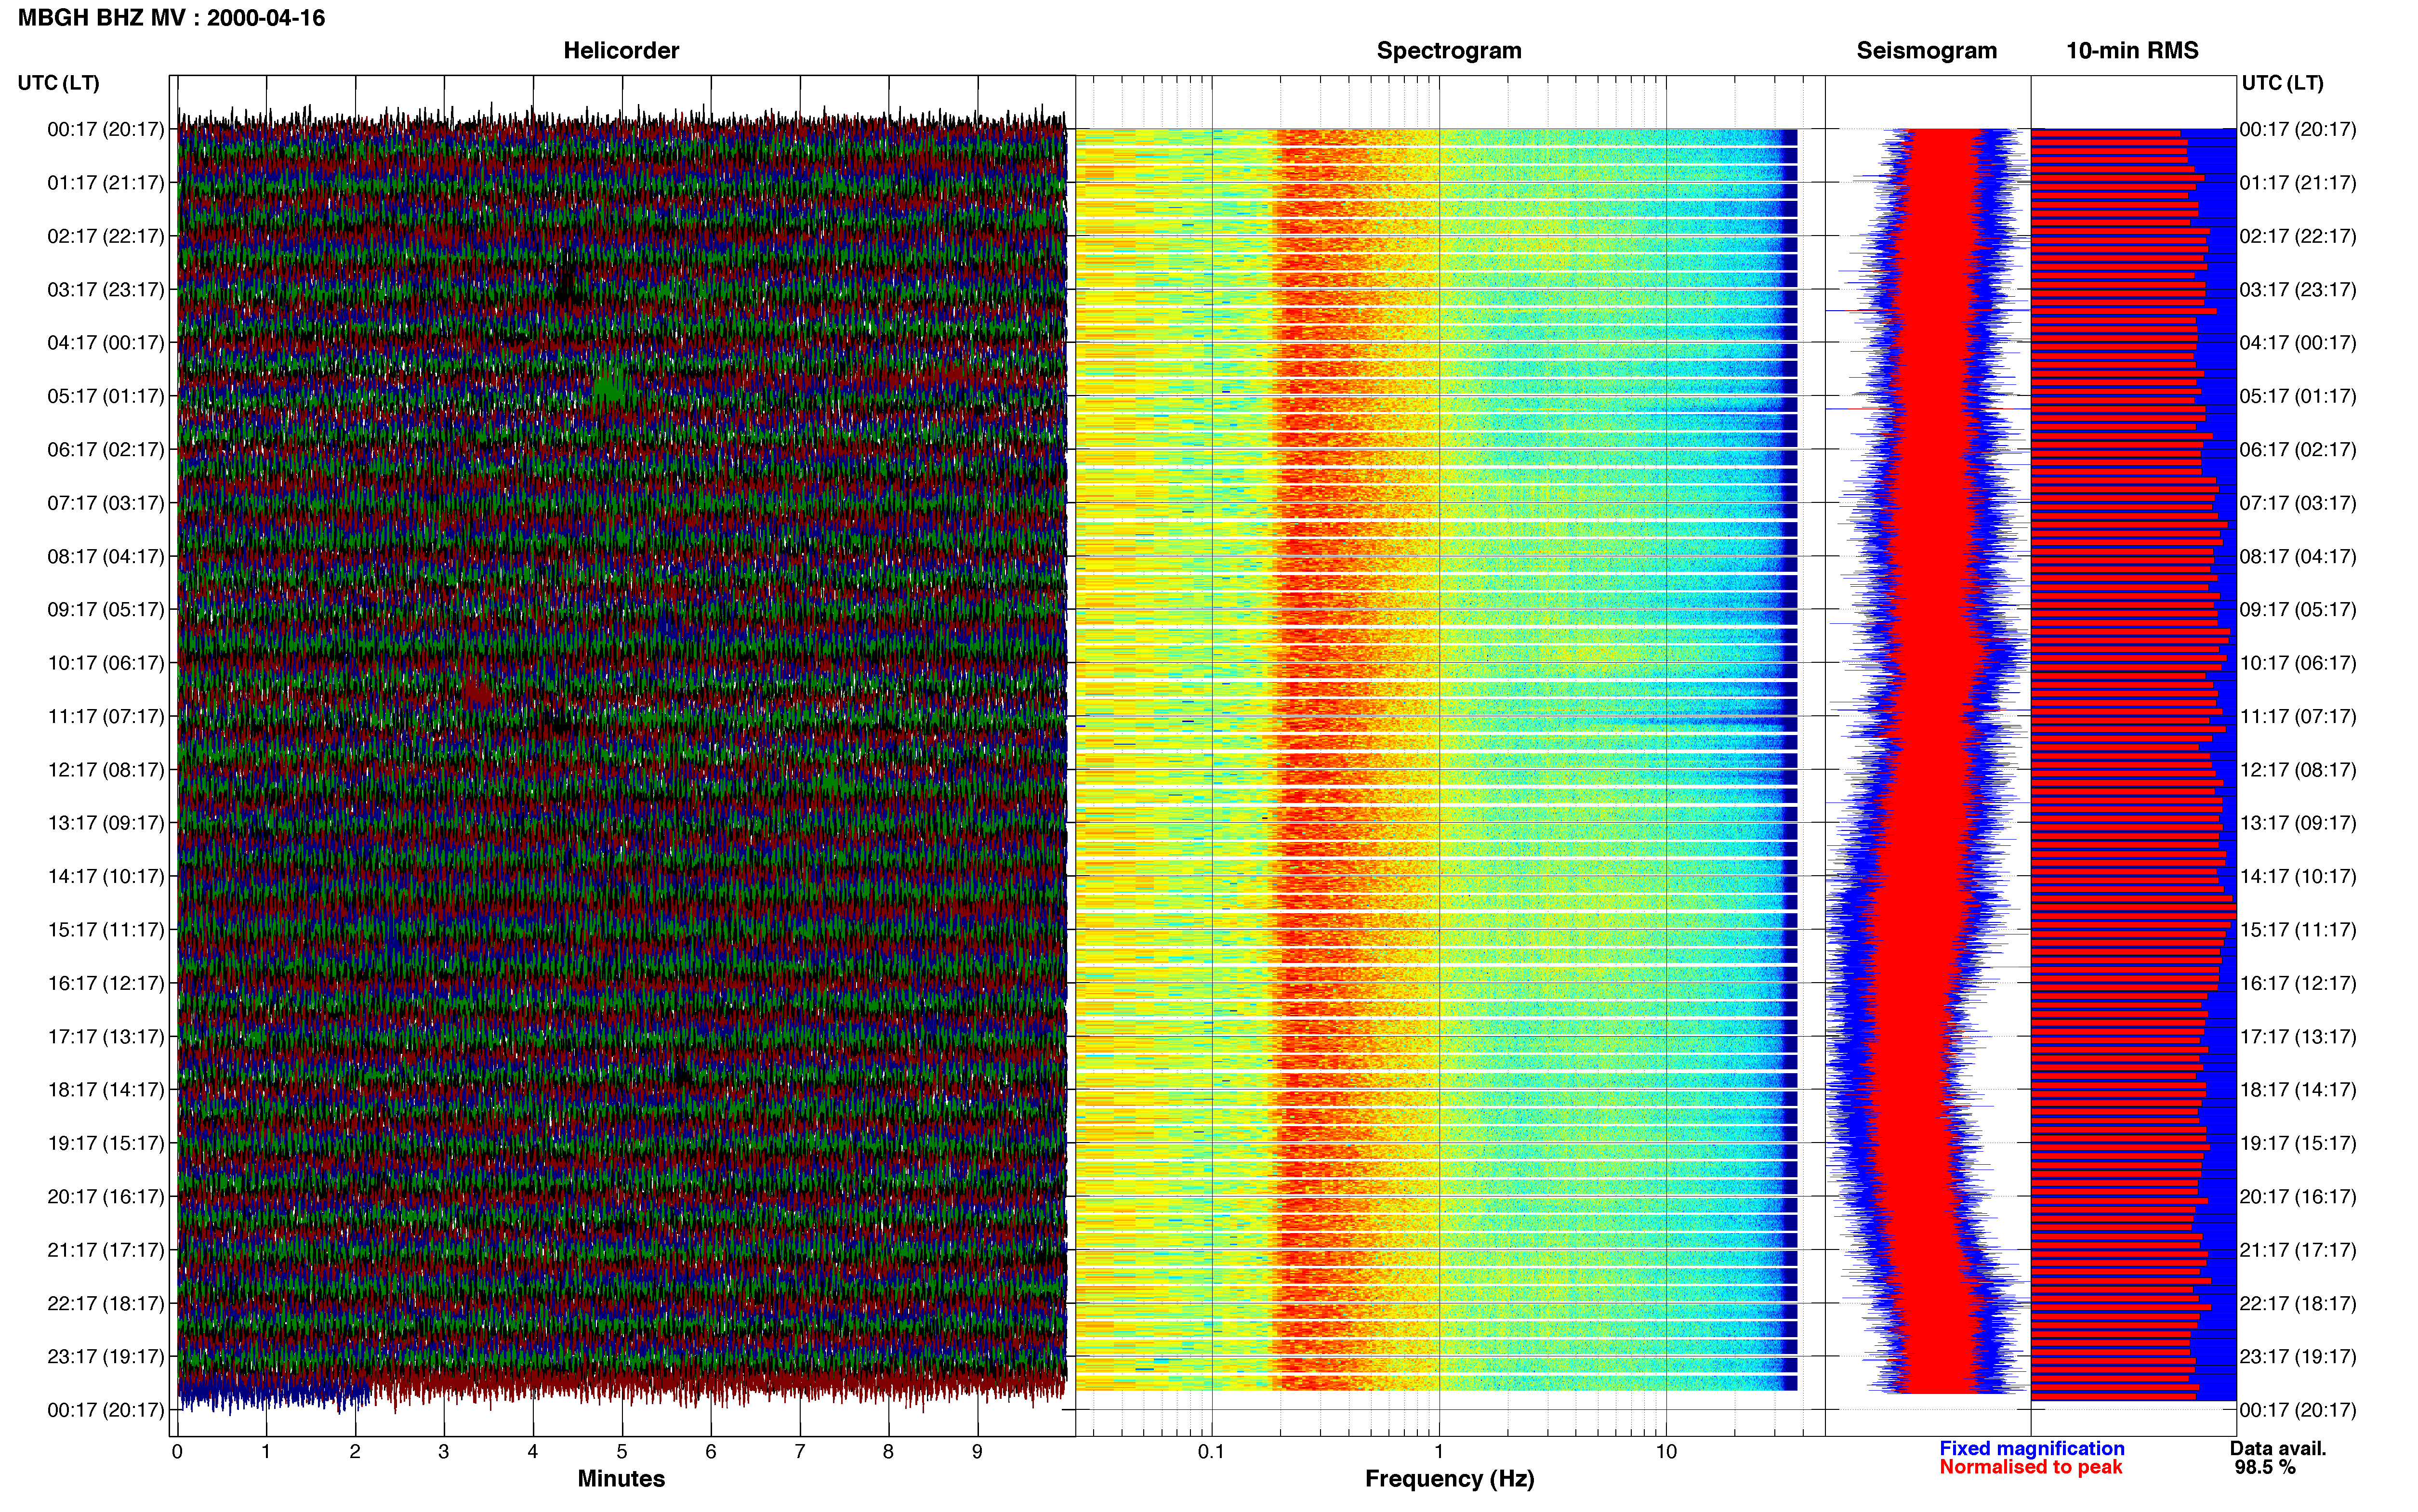The height and width of the screenshot is (1512, 2418).
Task: Click the right time label '06:17 (02:17)'
Action: coord(2298,450)
